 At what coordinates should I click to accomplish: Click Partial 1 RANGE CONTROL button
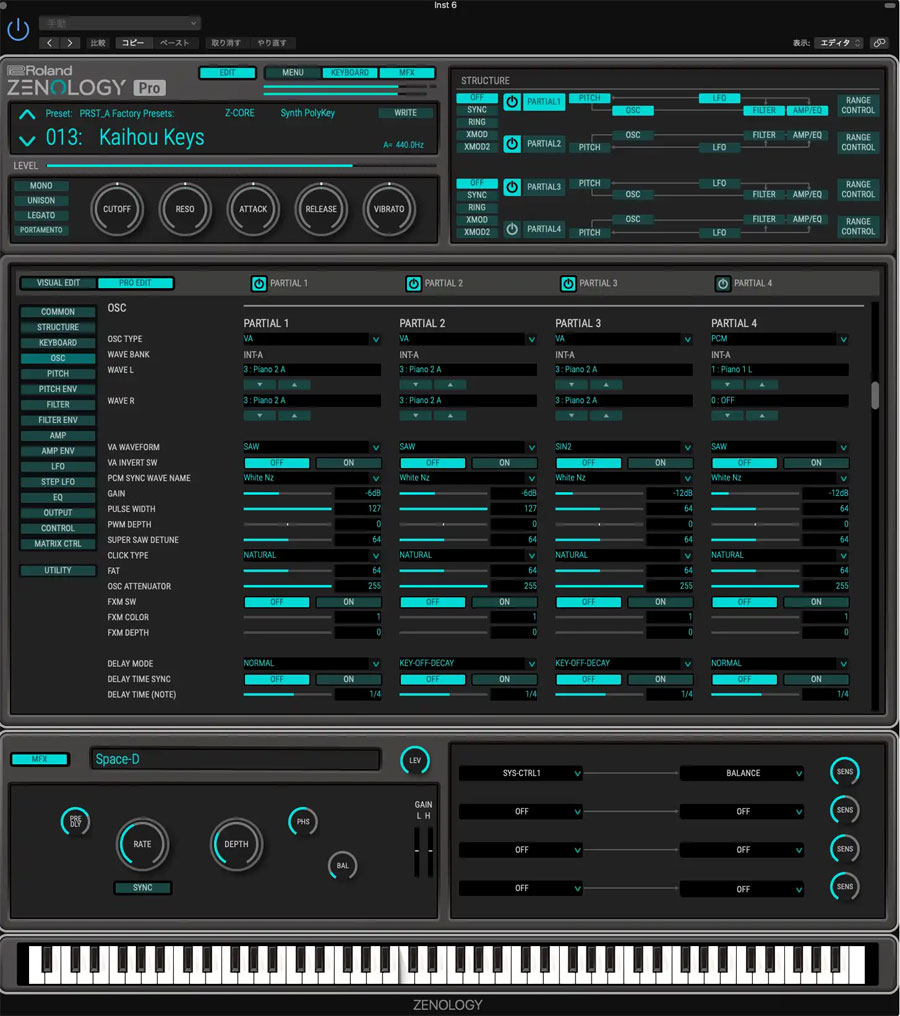pos(858,106)
